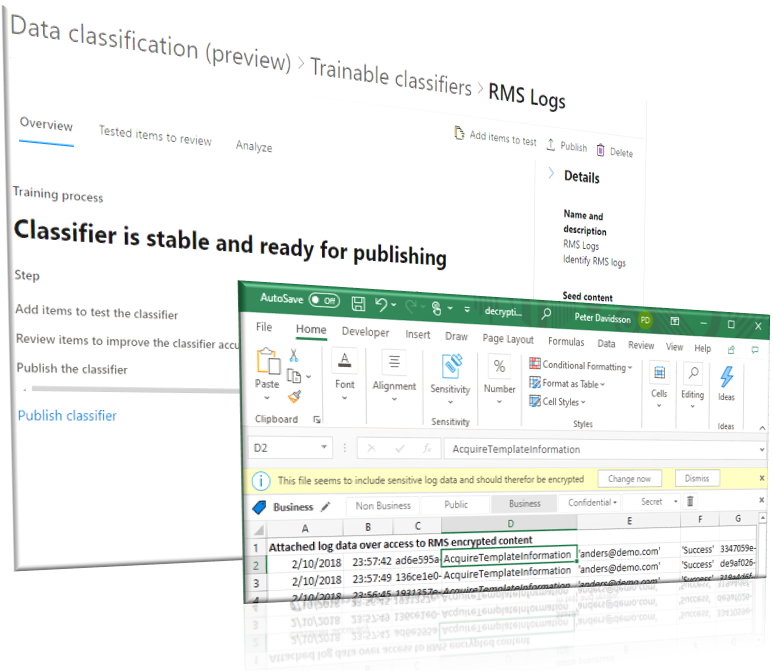Toggle the AutoSave switch in Excel
The height and width of the screenshot is (671, 773).
click(324, 300)
